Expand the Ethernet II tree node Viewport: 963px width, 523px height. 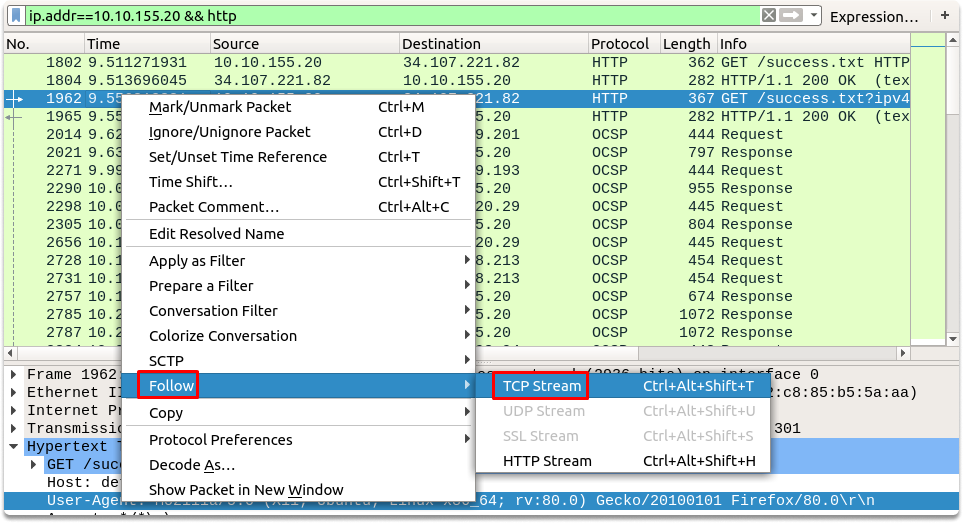14,392
